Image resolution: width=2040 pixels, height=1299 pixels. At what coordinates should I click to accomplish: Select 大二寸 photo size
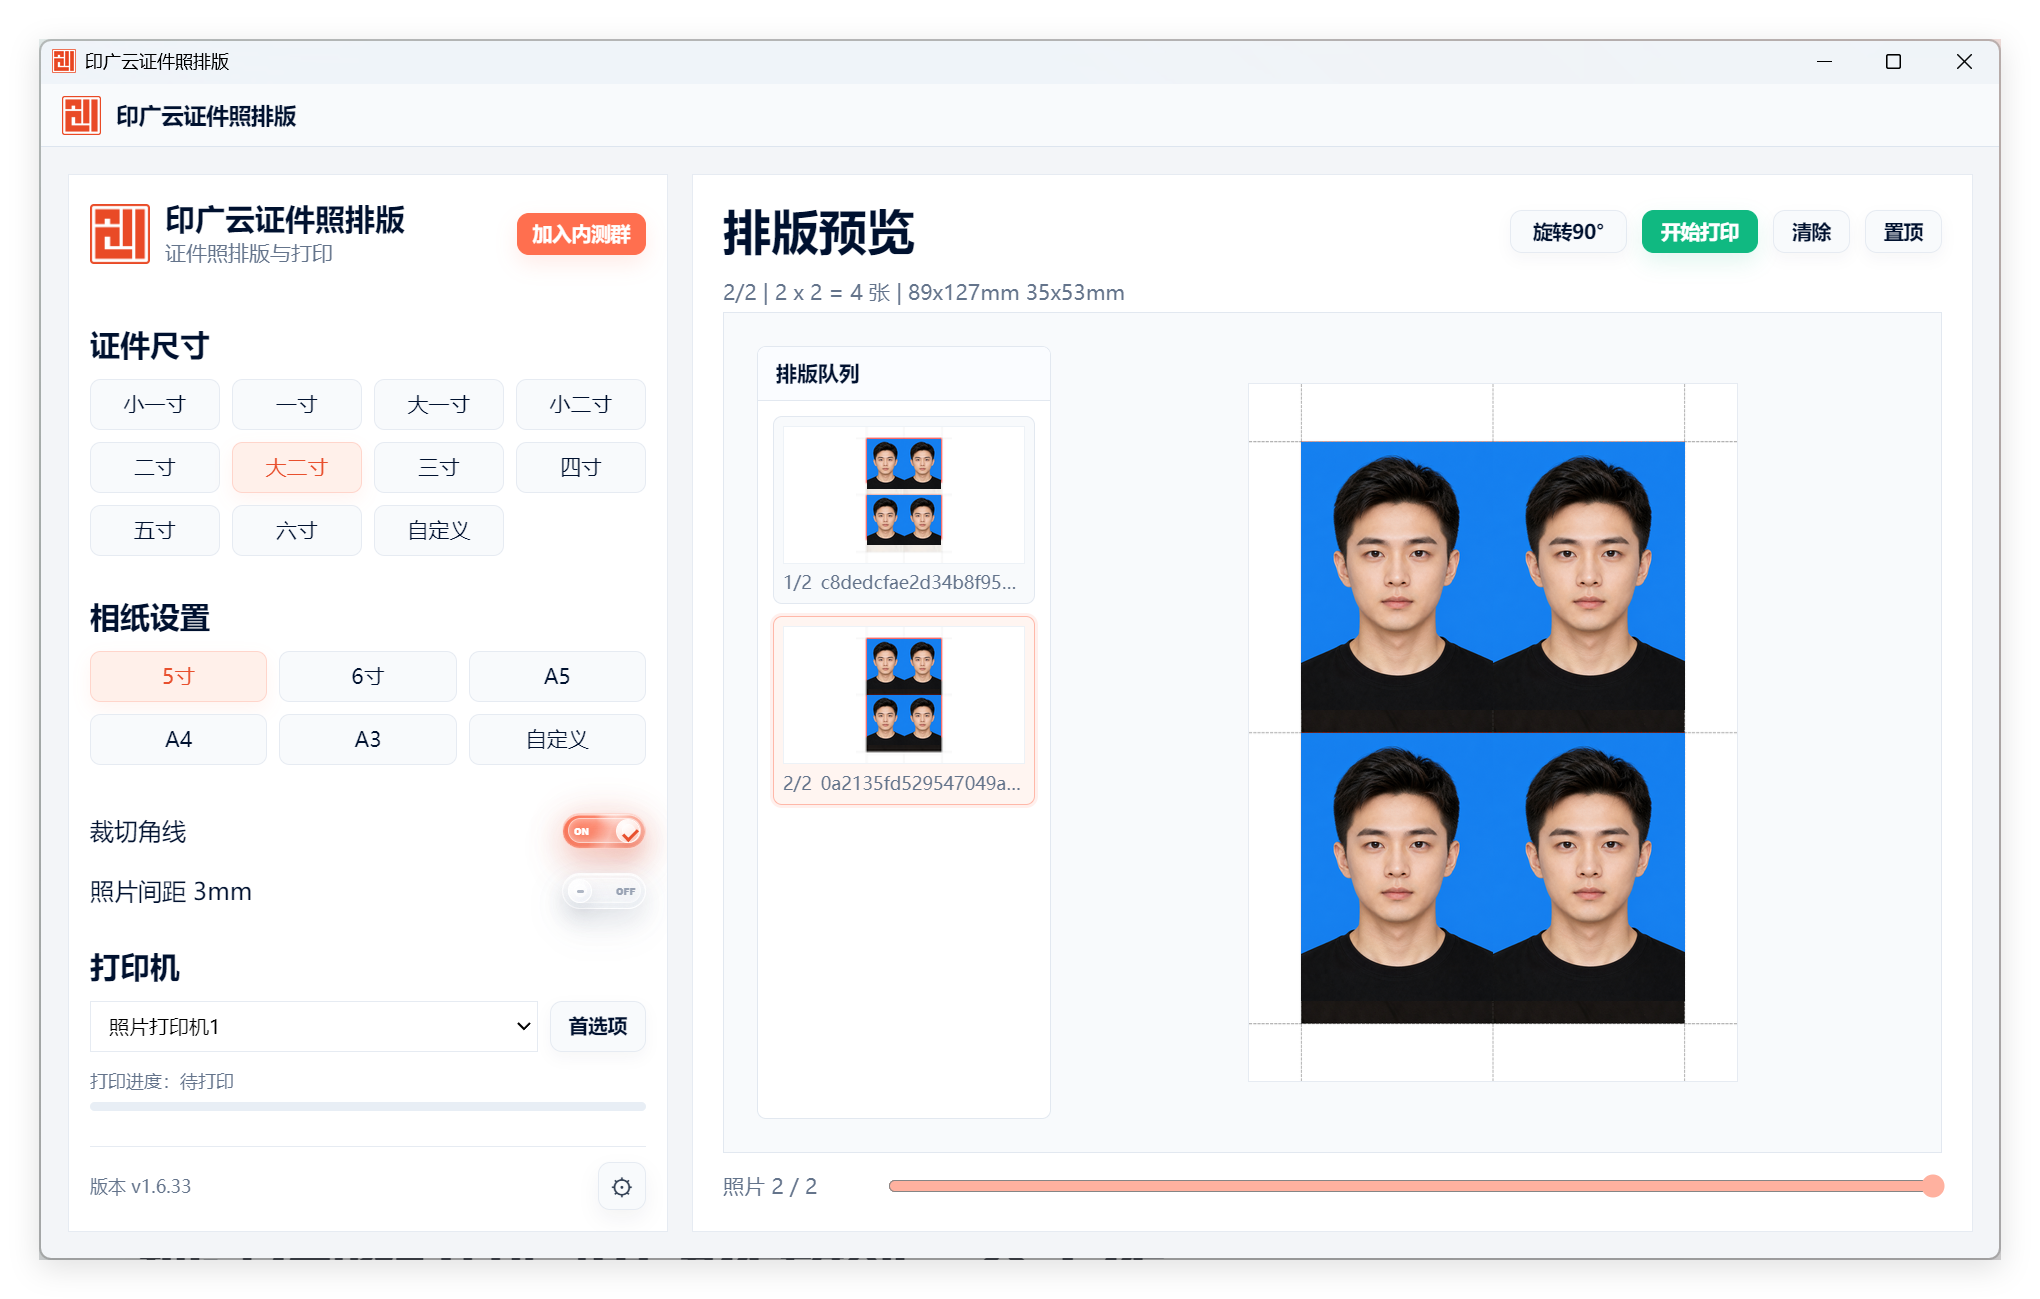pos(297,468)
